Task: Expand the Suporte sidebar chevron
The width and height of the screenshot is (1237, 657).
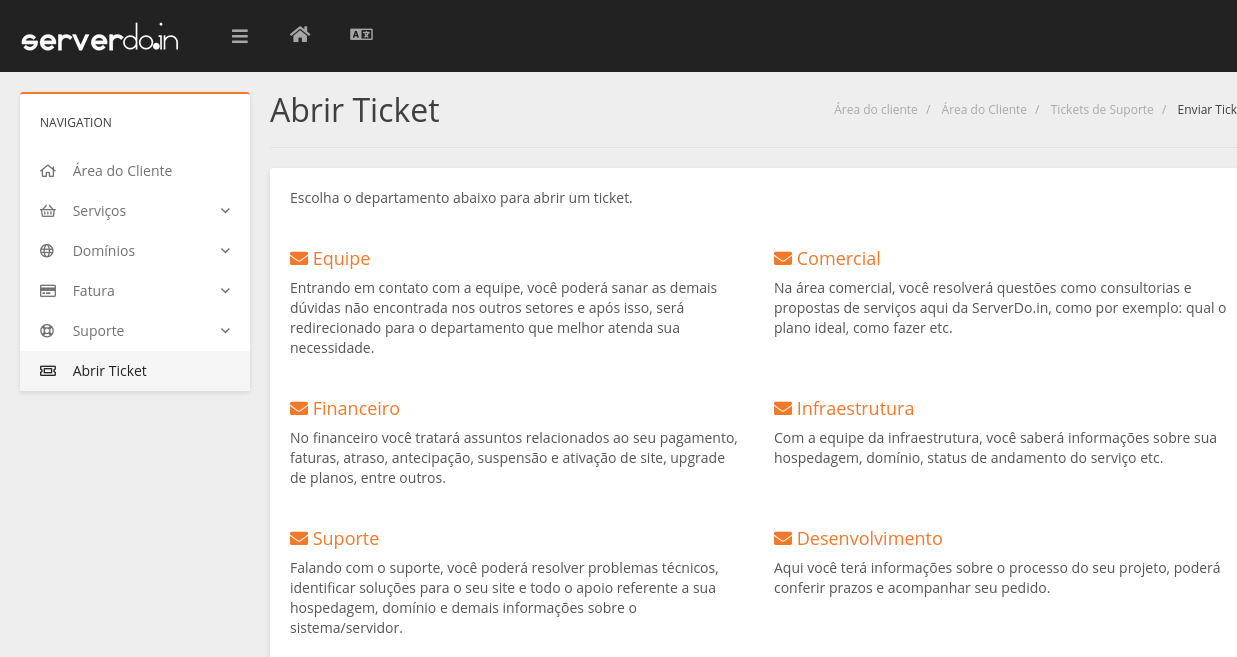Action: pyautogui.click(x=225, y=331)
